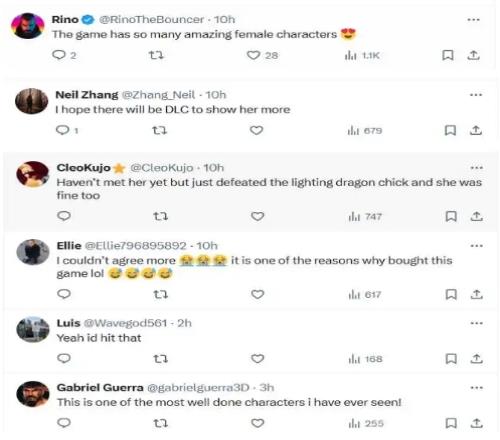This screenshot has width=500, height=440.
Task: Open more menu on Gabriel Guerra's tweet
Action: pyautogui.click(x=476, y=388)
